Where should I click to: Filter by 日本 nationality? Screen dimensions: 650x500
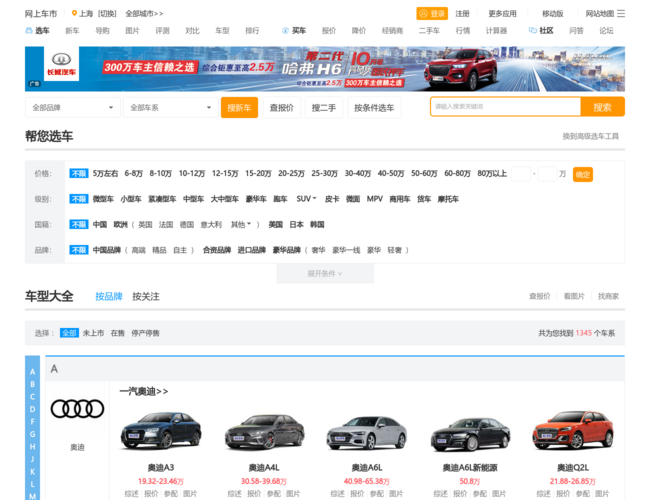(296, 225)
